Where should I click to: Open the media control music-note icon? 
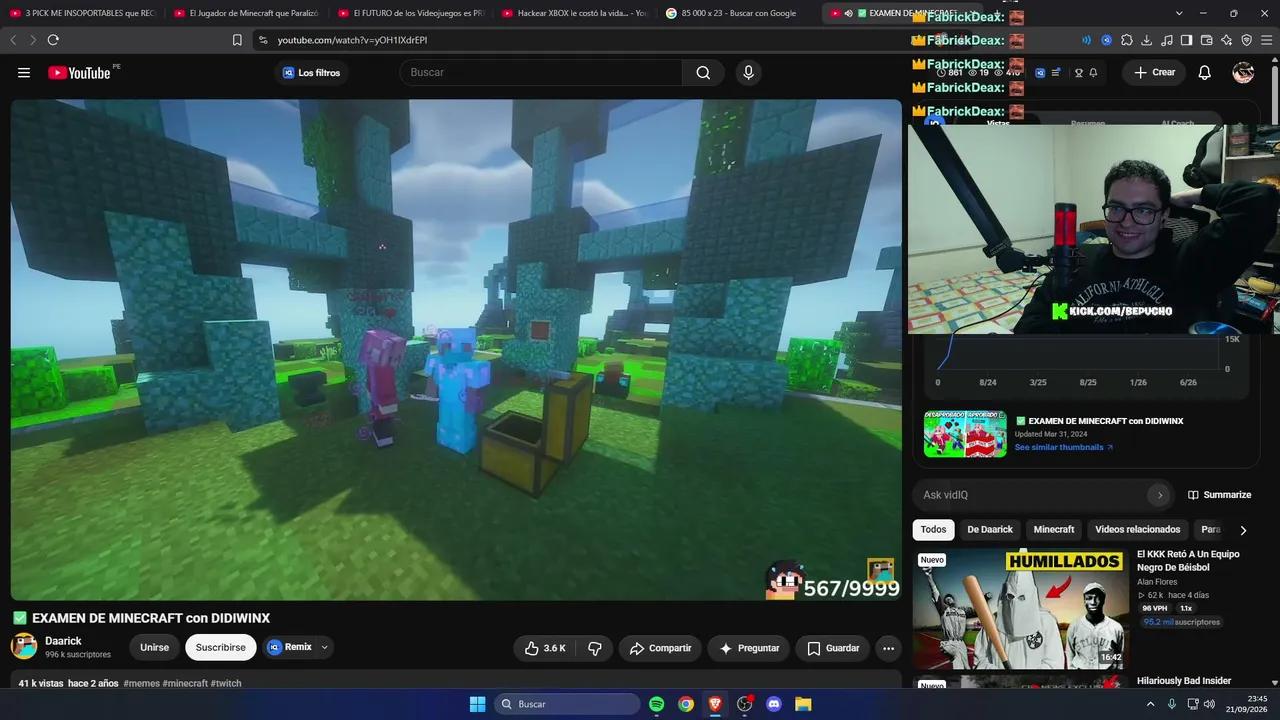click(1167, 40)
